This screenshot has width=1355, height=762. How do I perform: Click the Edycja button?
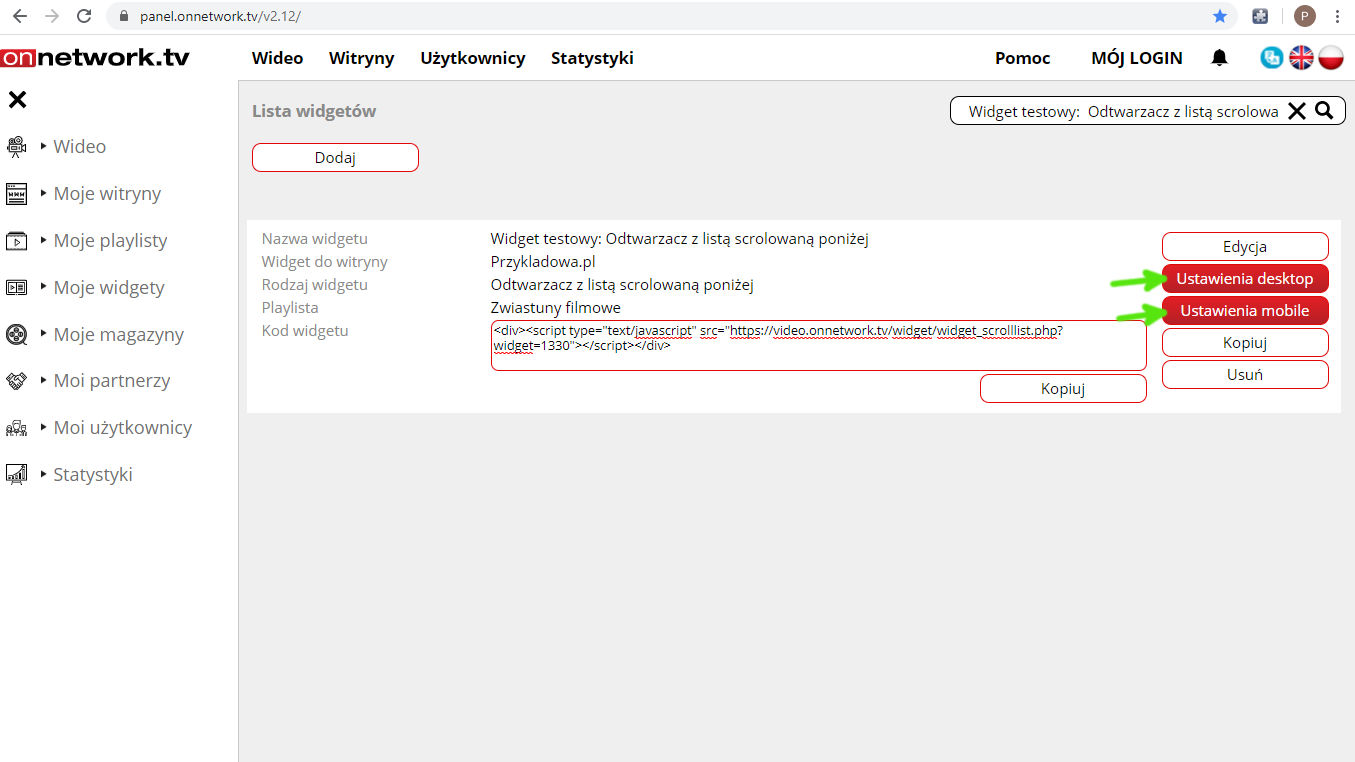point(1245,247)
